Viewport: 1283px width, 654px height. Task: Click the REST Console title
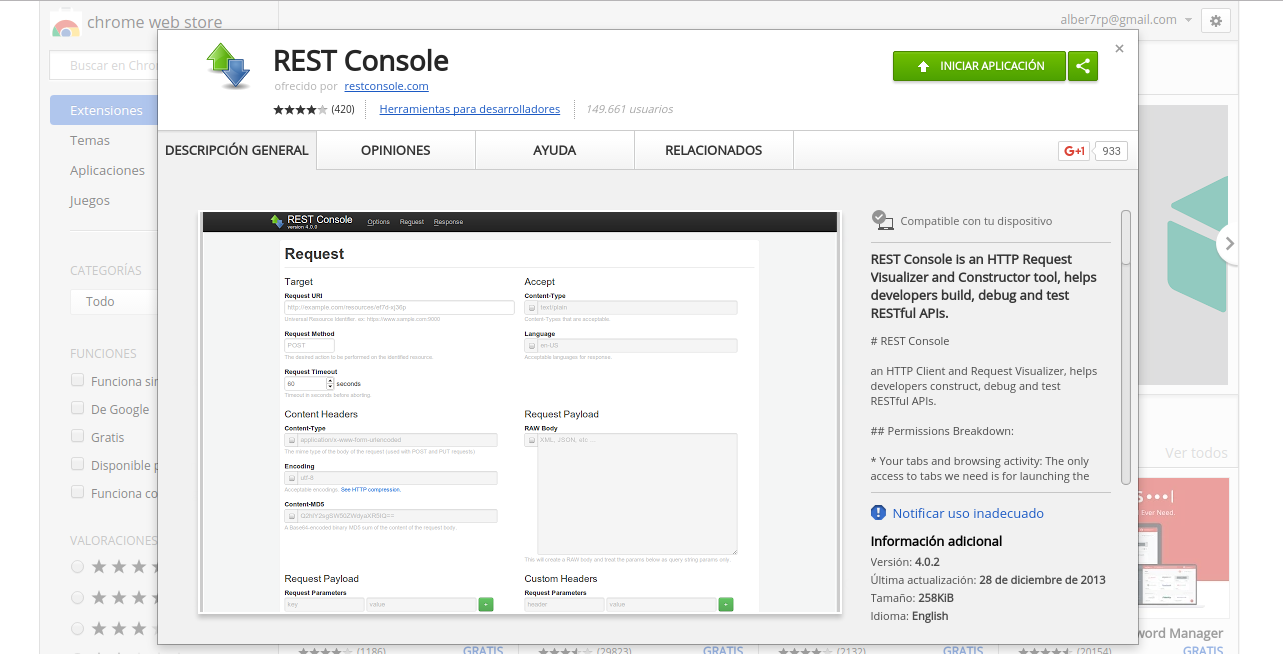coord(361,61)
